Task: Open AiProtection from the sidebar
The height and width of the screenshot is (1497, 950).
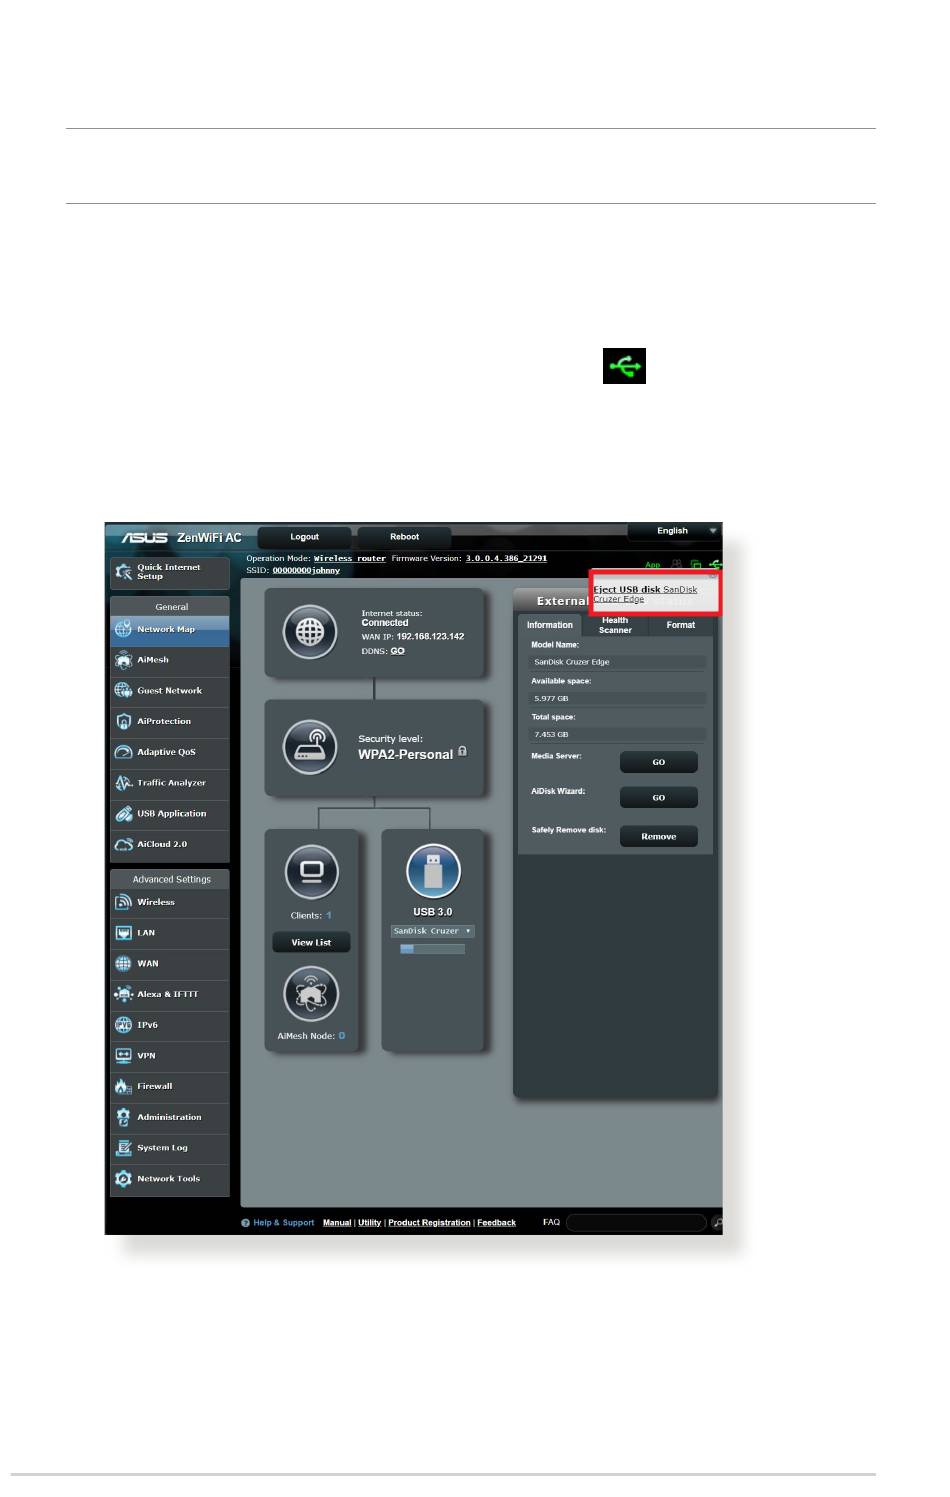Action: pyautogui.click(x=170, y=721)
